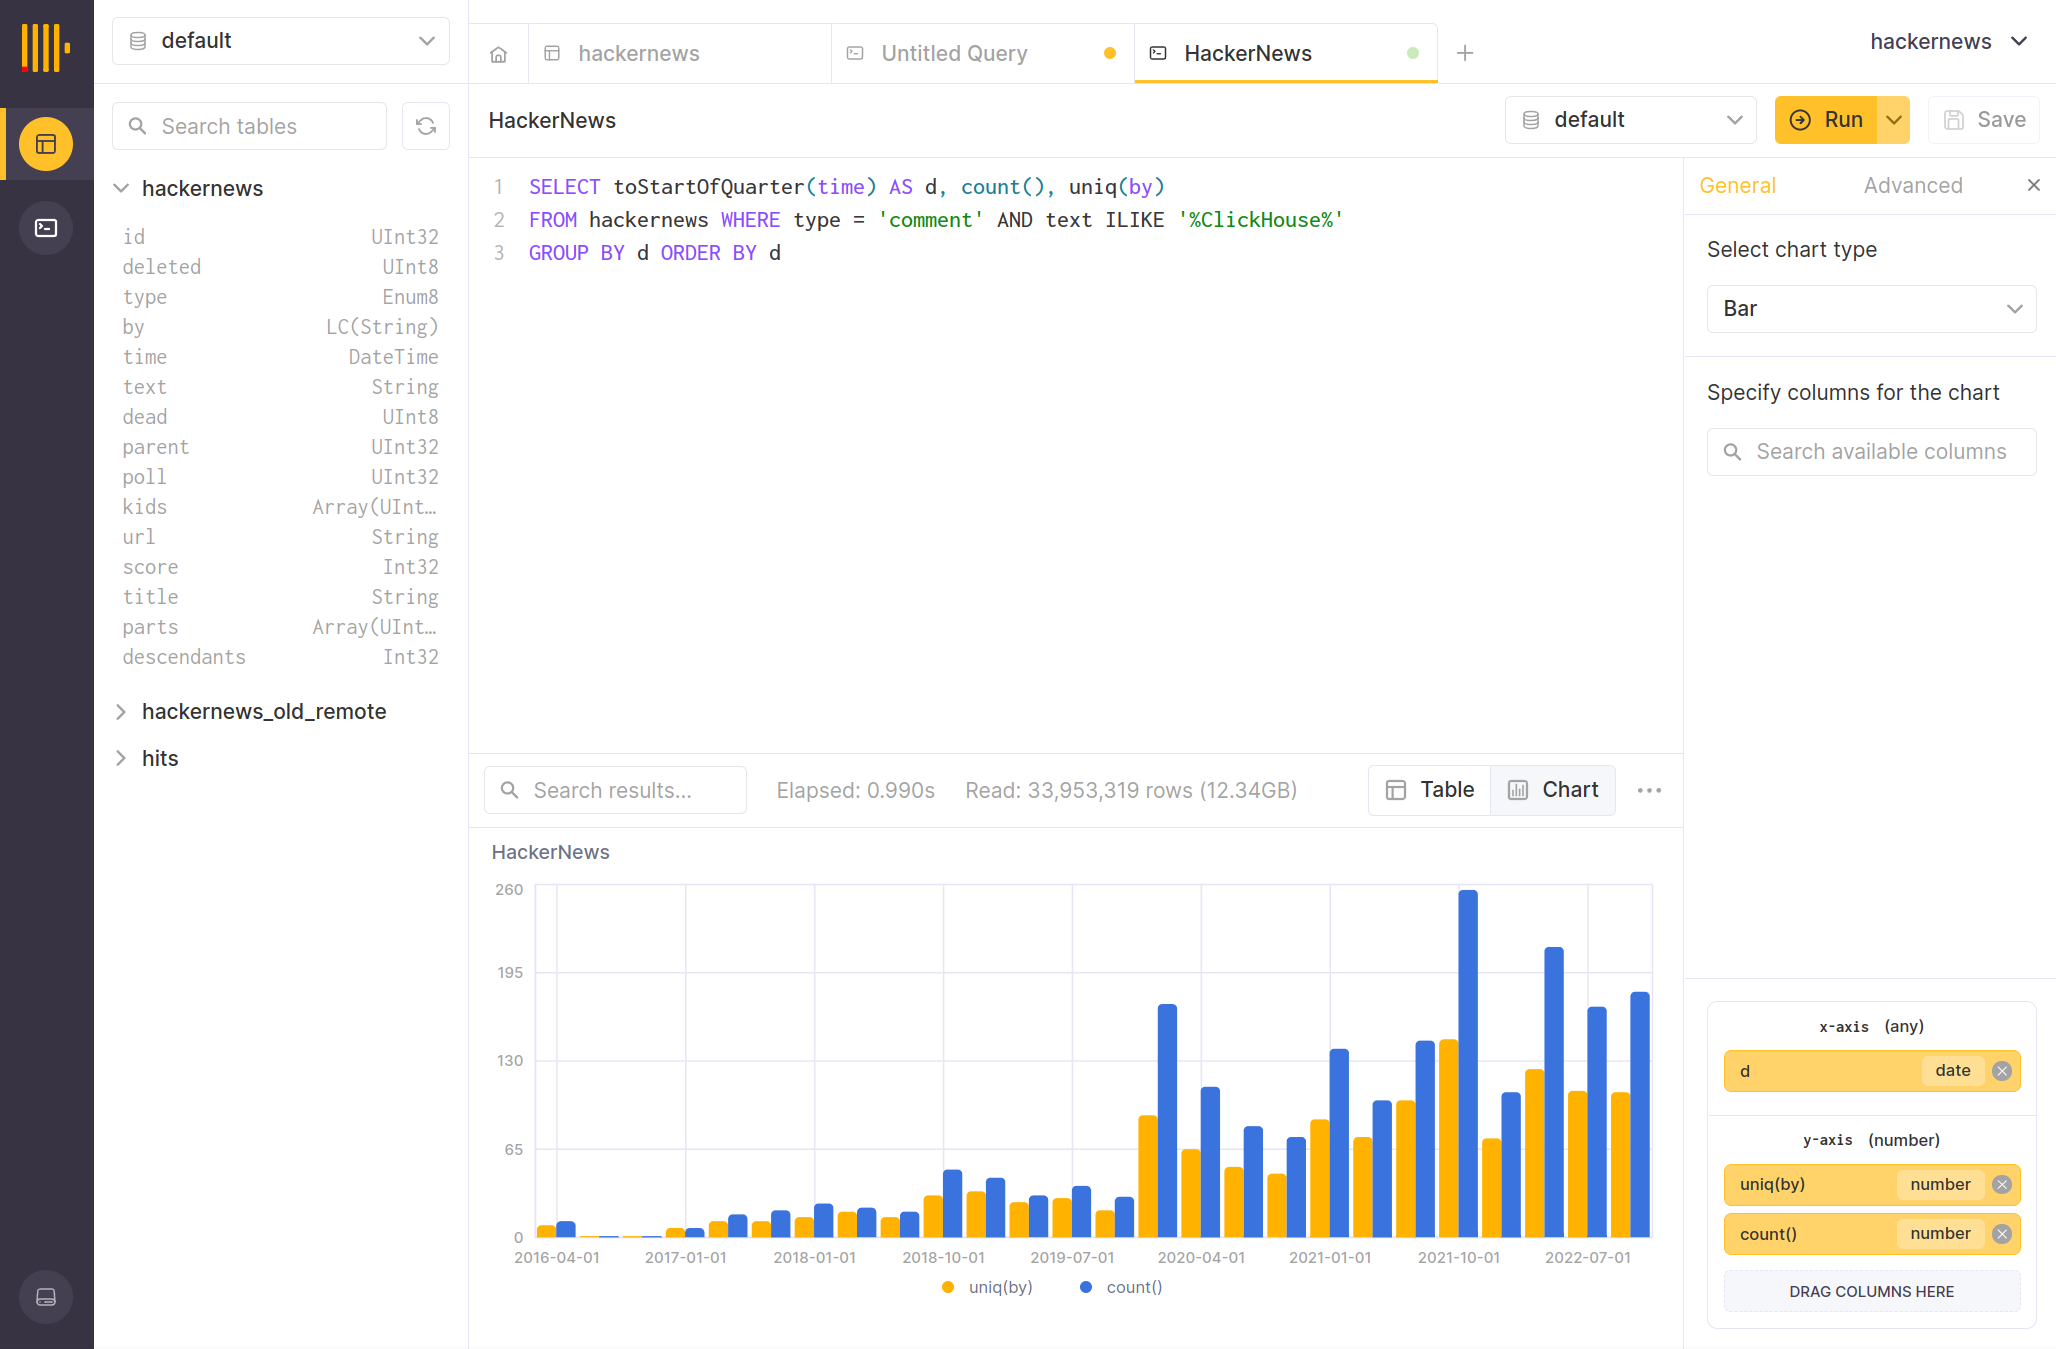Click the home tab icon
This screenshot has width=2056, height=1349.
498,54
